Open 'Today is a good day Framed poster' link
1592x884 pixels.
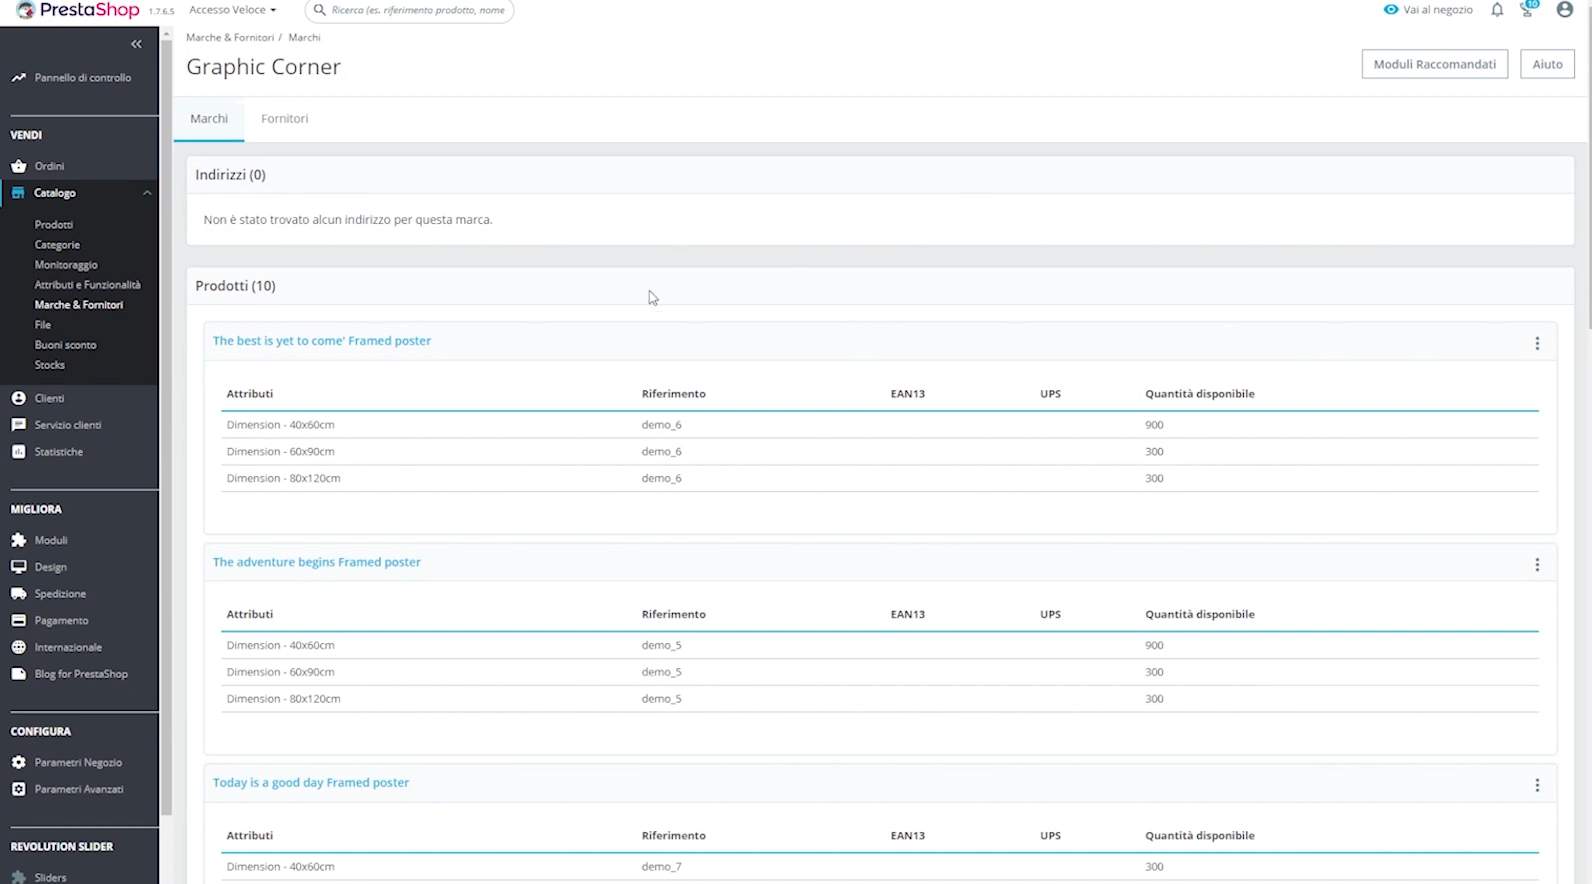310,783
